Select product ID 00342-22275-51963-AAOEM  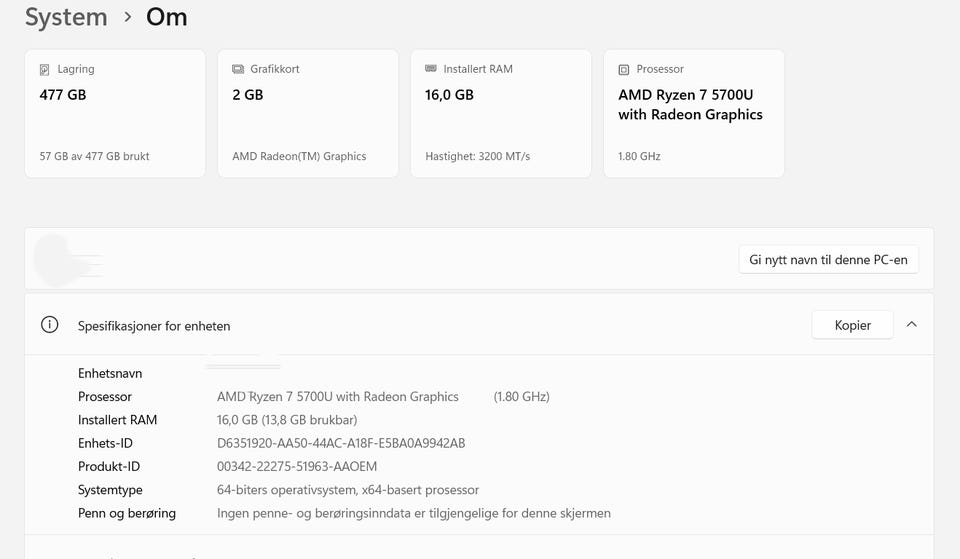point(297,467)
